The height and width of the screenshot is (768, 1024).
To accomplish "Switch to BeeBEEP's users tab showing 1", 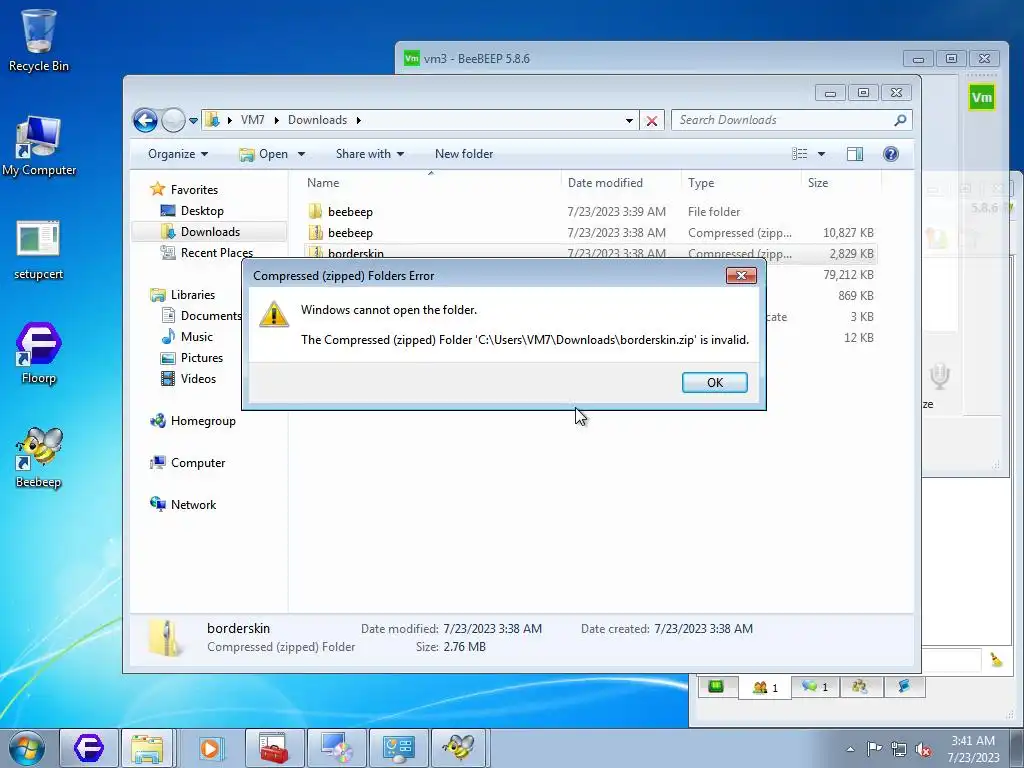I will point(765,687).
